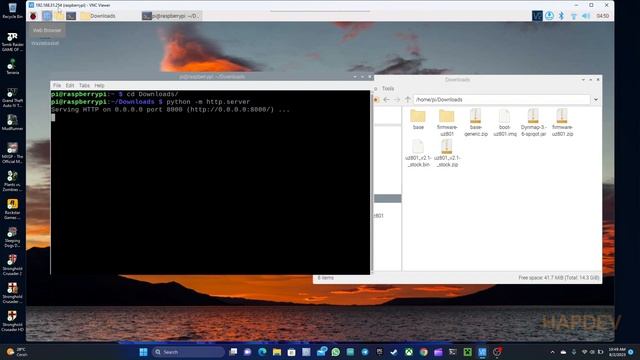Open the Stronghold Crusader HD shortcut
640x360 pixels.
click(12, 321)
